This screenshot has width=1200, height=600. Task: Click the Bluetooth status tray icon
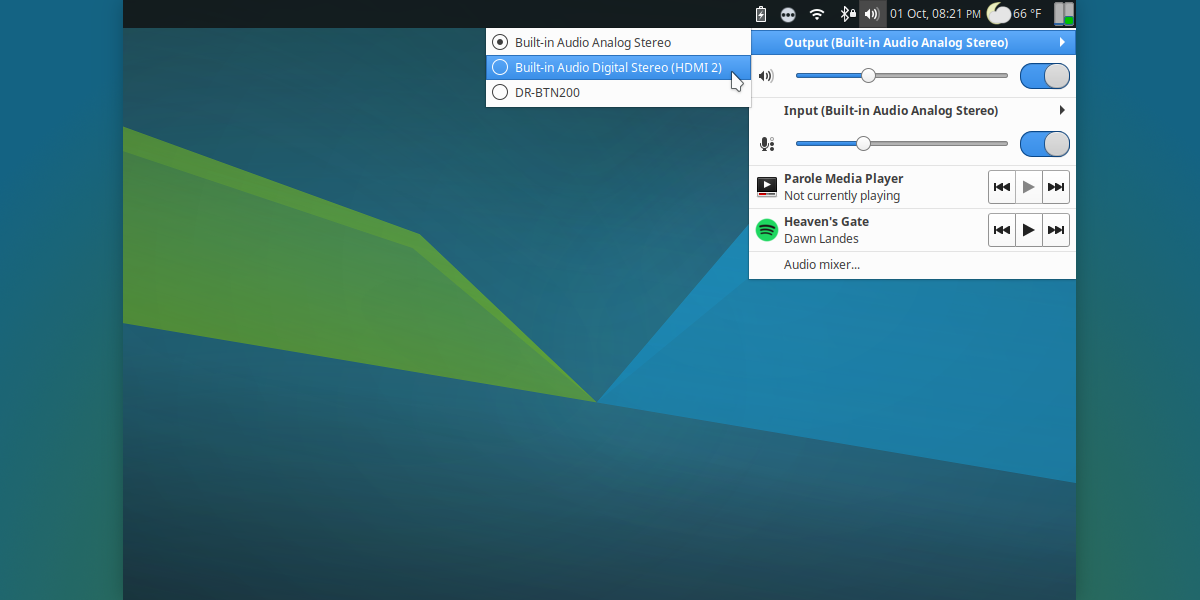pos(848,14)
